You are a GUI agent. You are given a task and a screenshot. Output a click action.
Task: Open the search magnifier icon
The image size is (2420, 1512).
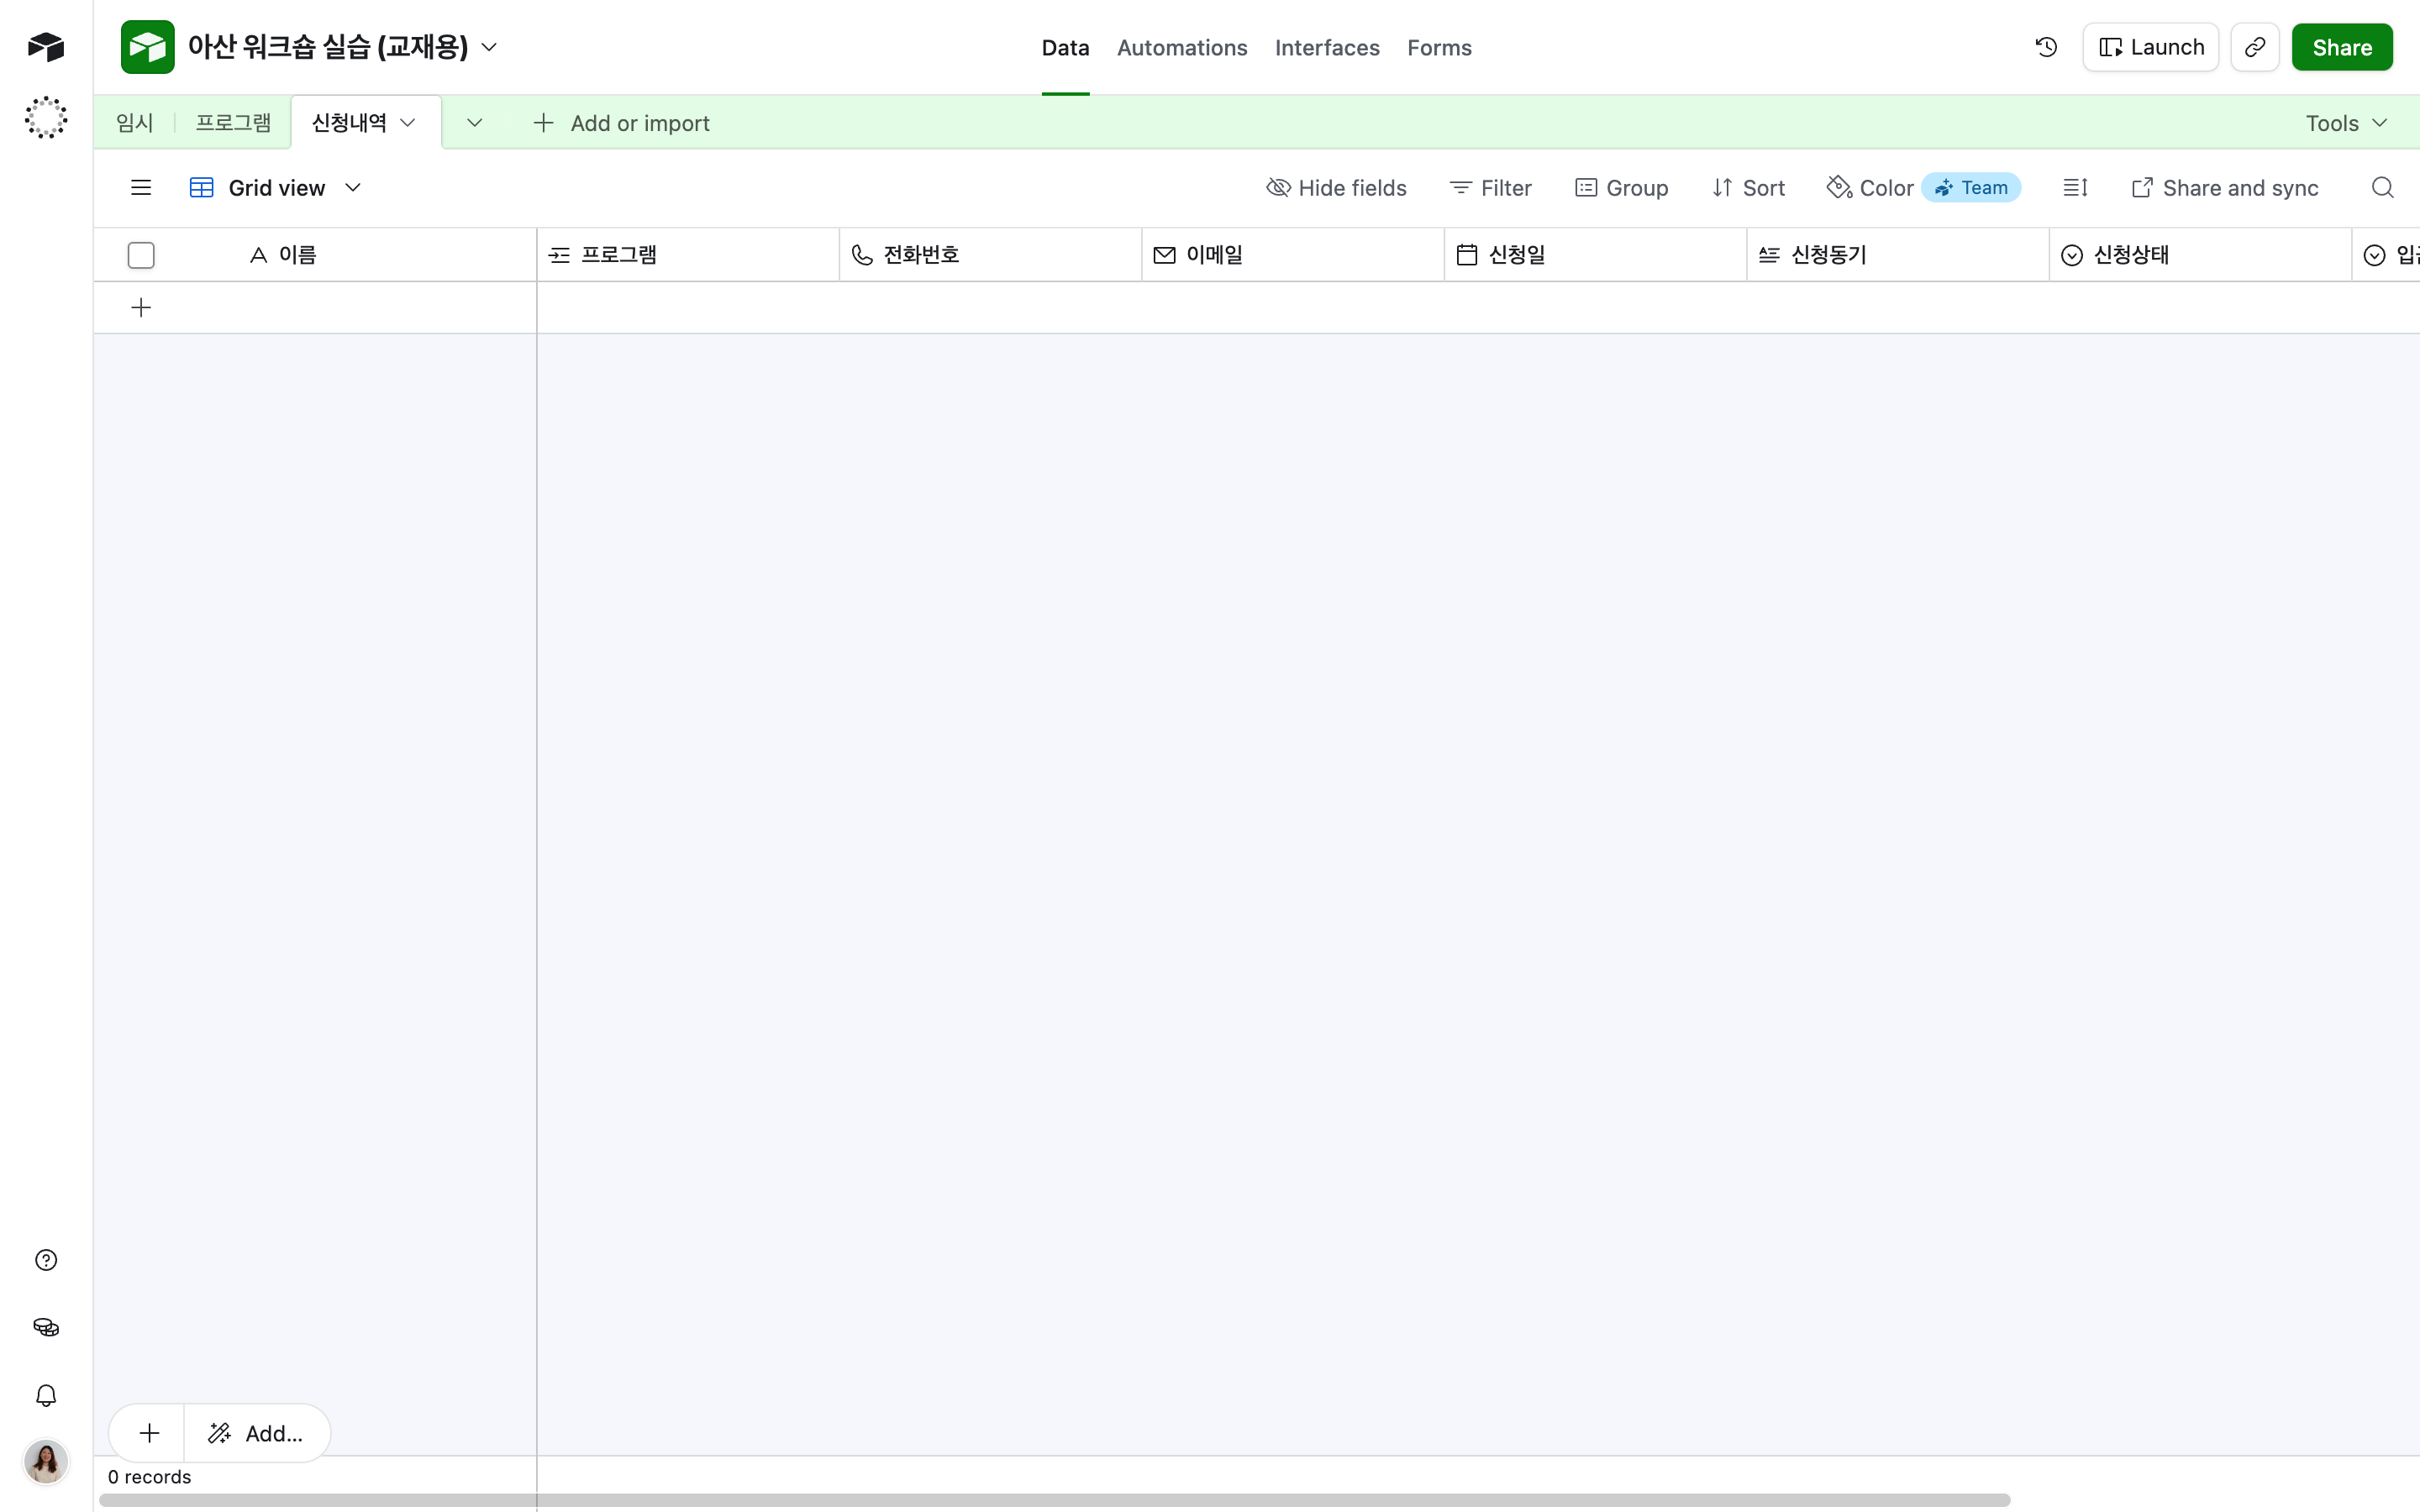coord(2383,188)
